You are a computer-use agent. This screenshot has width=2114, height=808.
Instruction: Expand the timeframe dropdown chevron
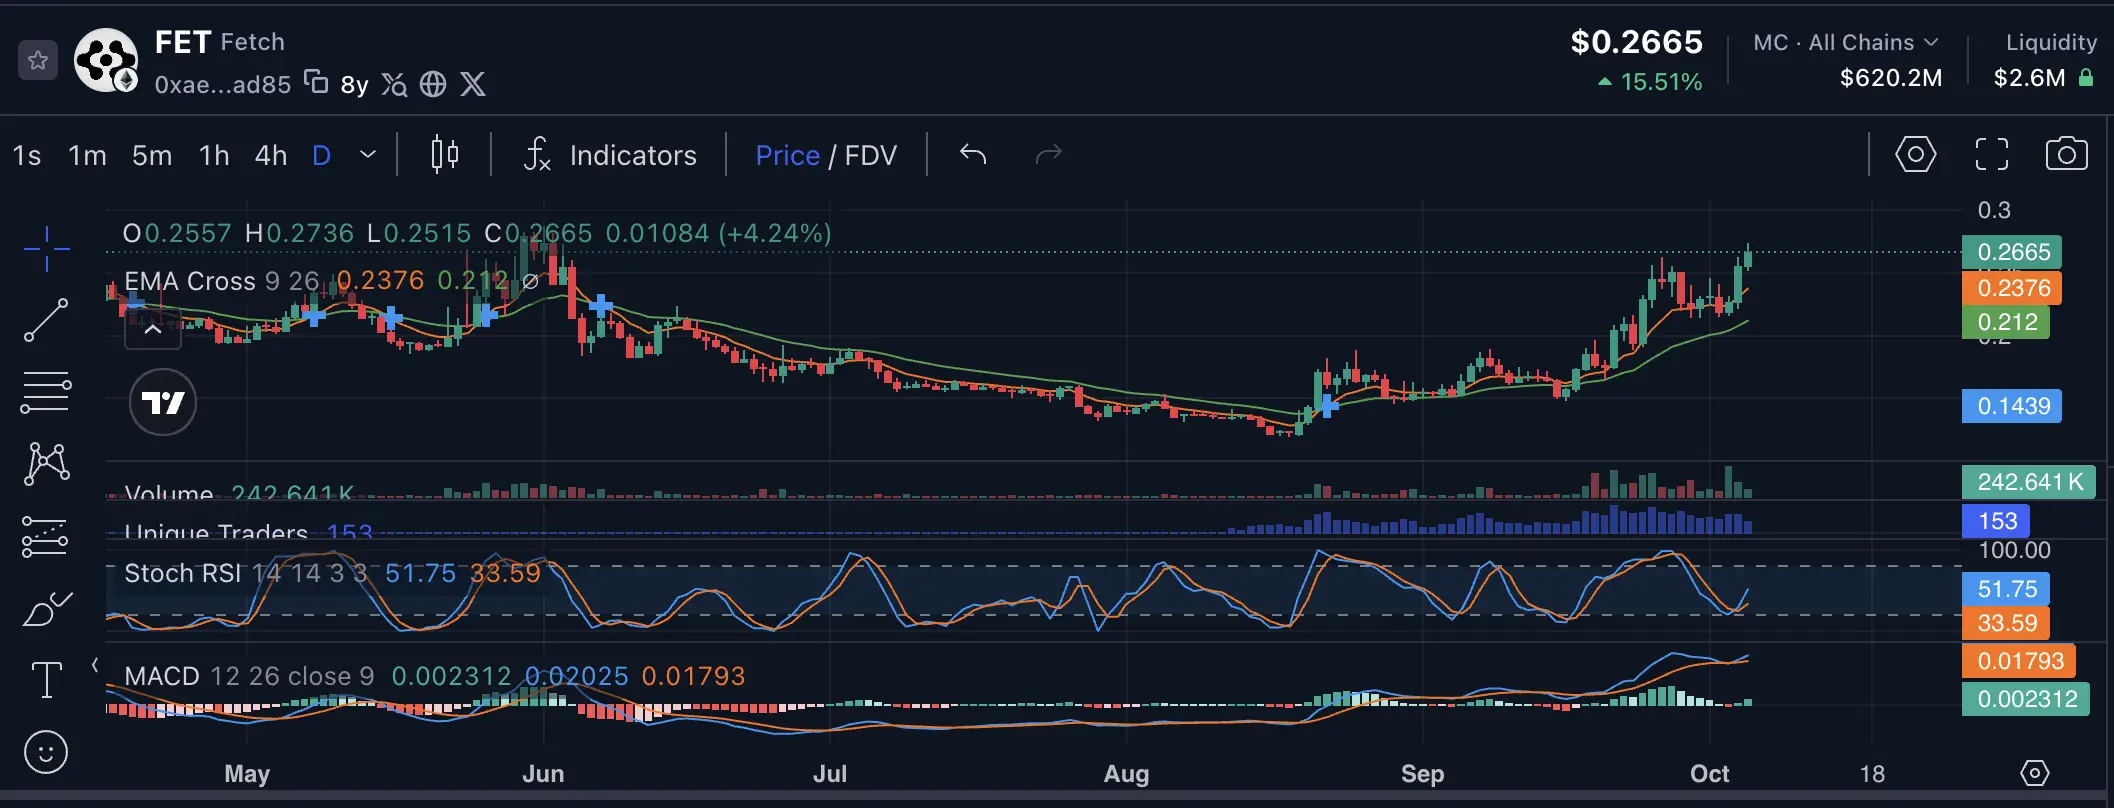point(368,155)
